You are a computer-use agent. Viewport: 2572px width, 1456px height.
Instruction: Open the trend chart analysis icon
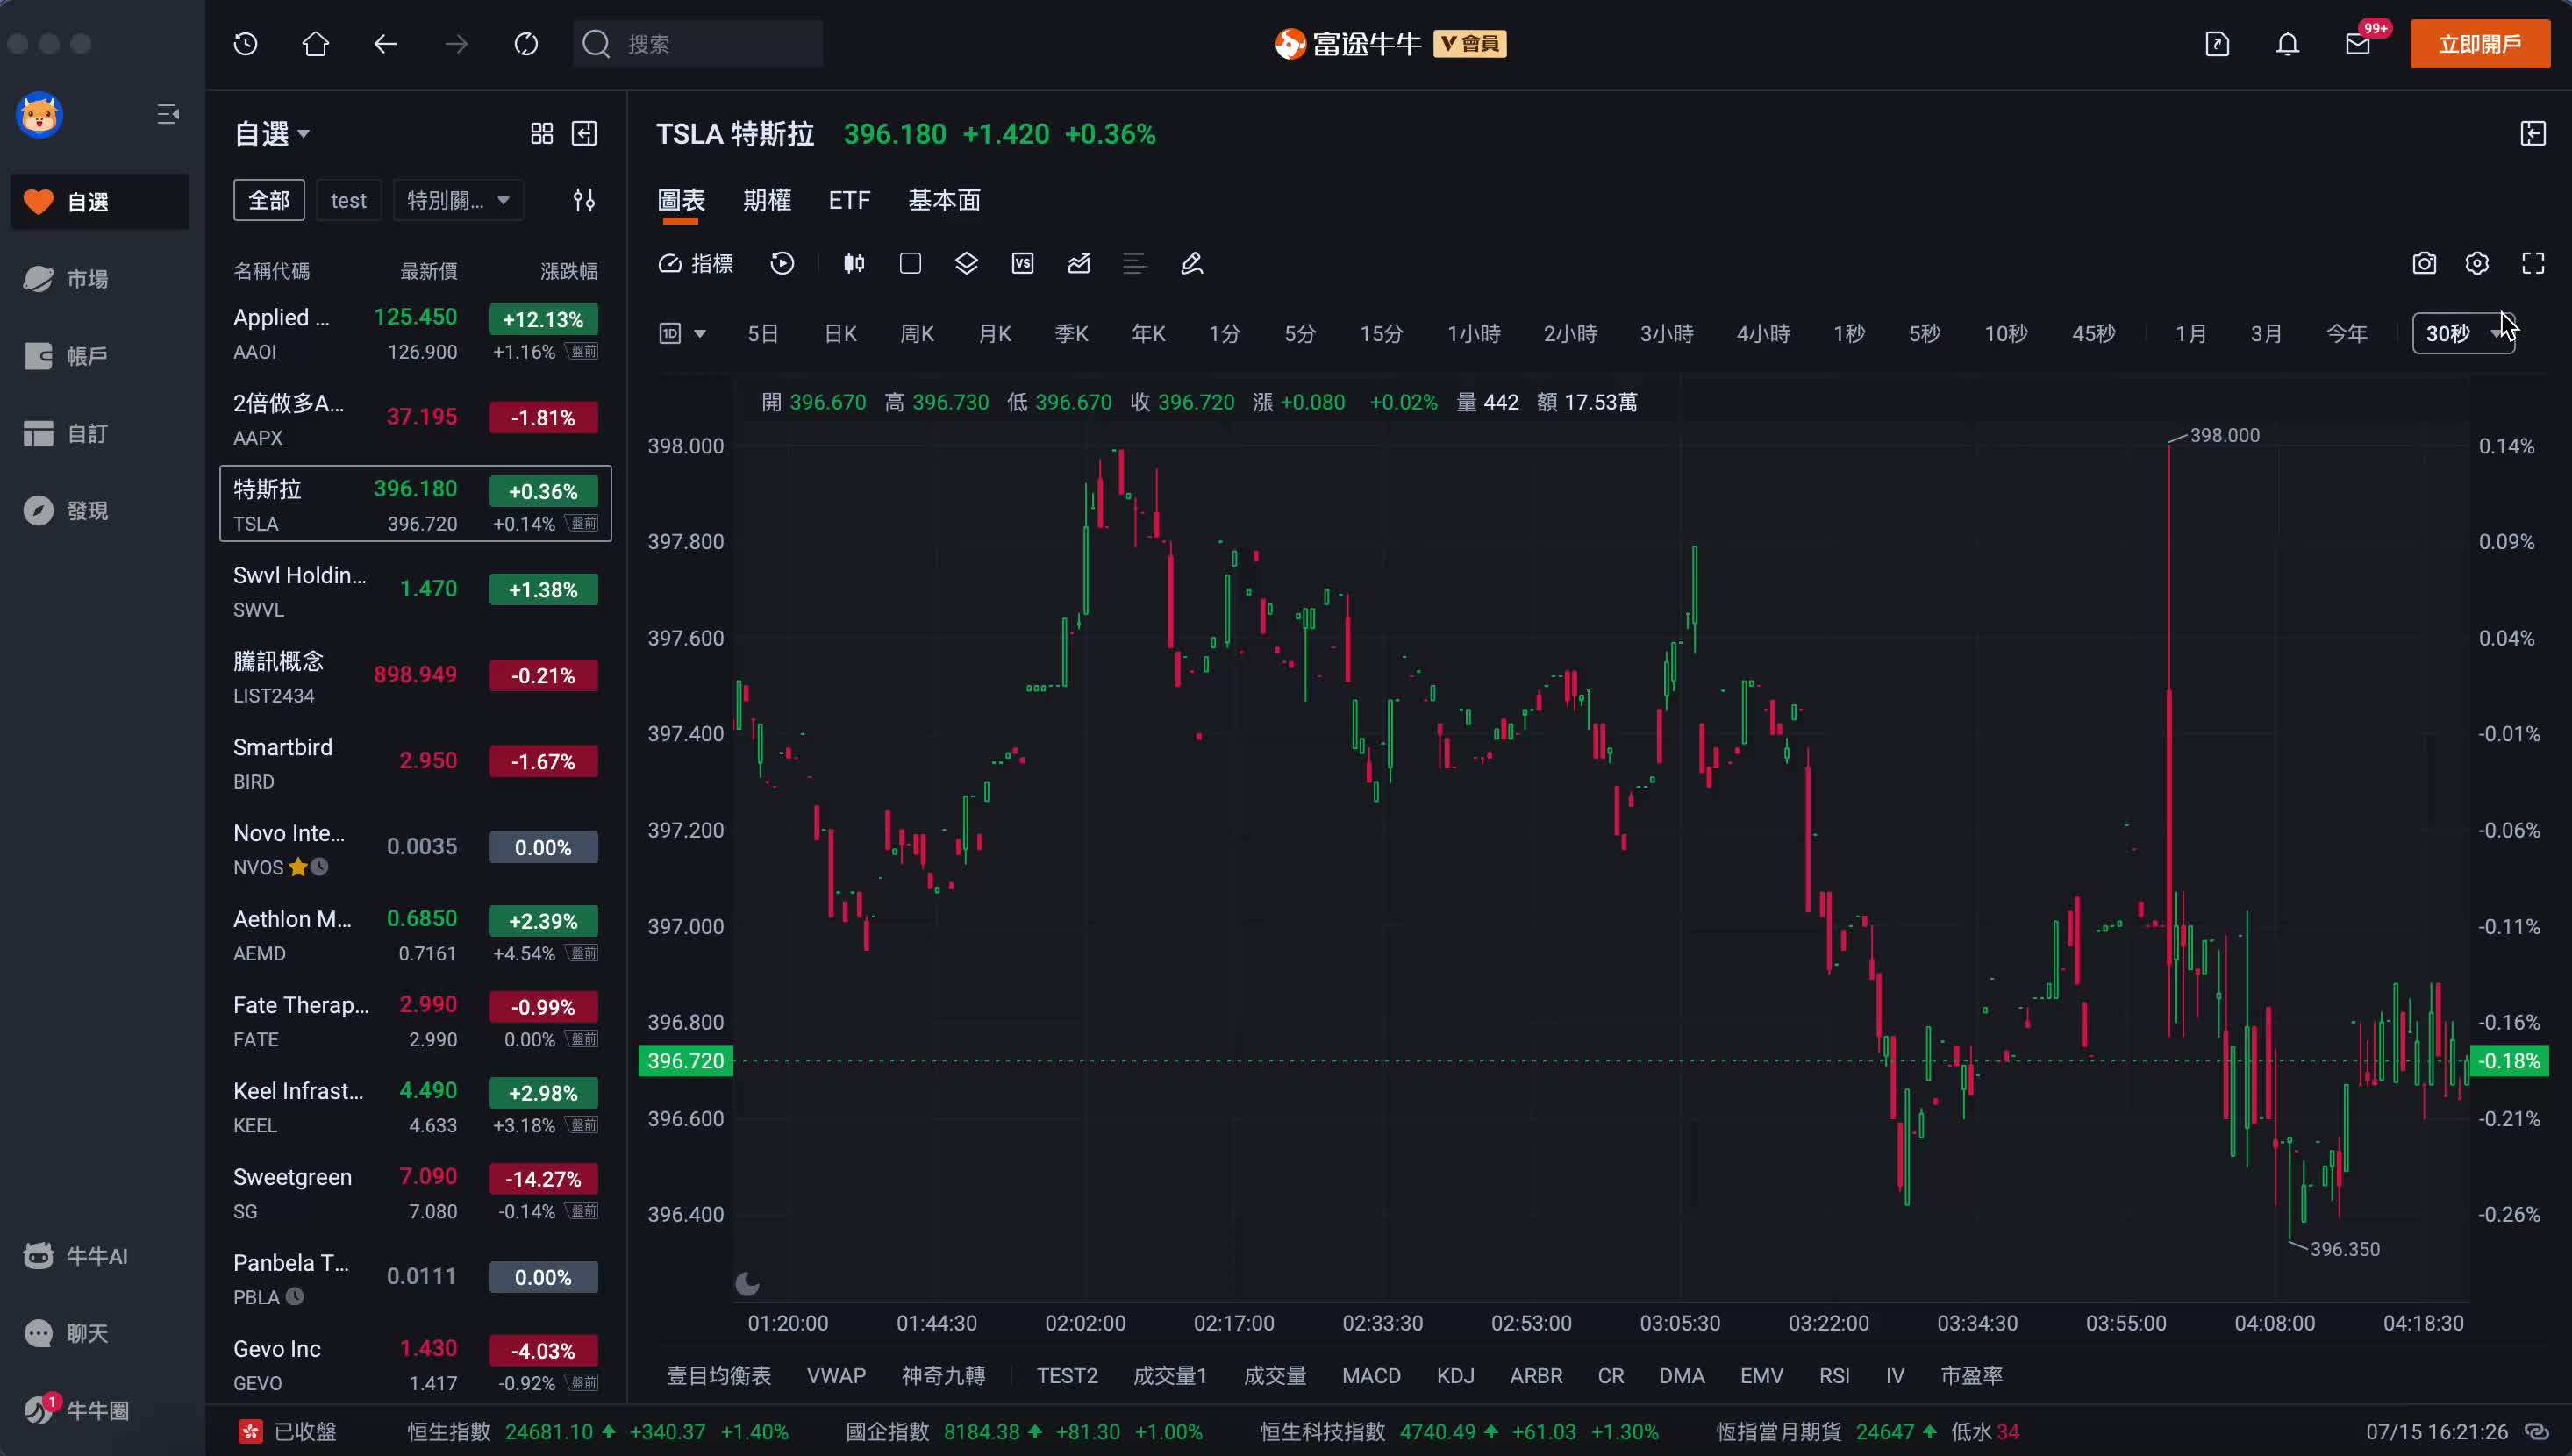tap(1078, 264)
